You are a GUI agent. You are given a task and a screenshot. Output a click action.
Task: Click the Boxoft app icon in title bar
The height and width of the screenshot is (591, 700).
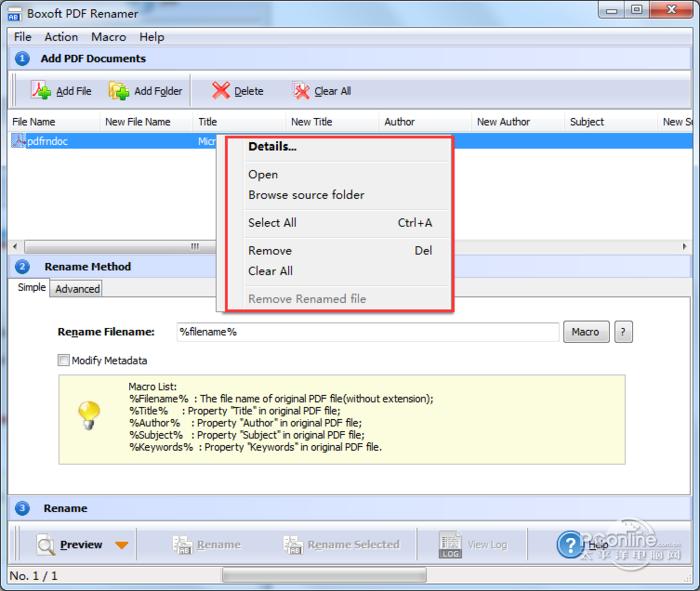click(14, 14)
